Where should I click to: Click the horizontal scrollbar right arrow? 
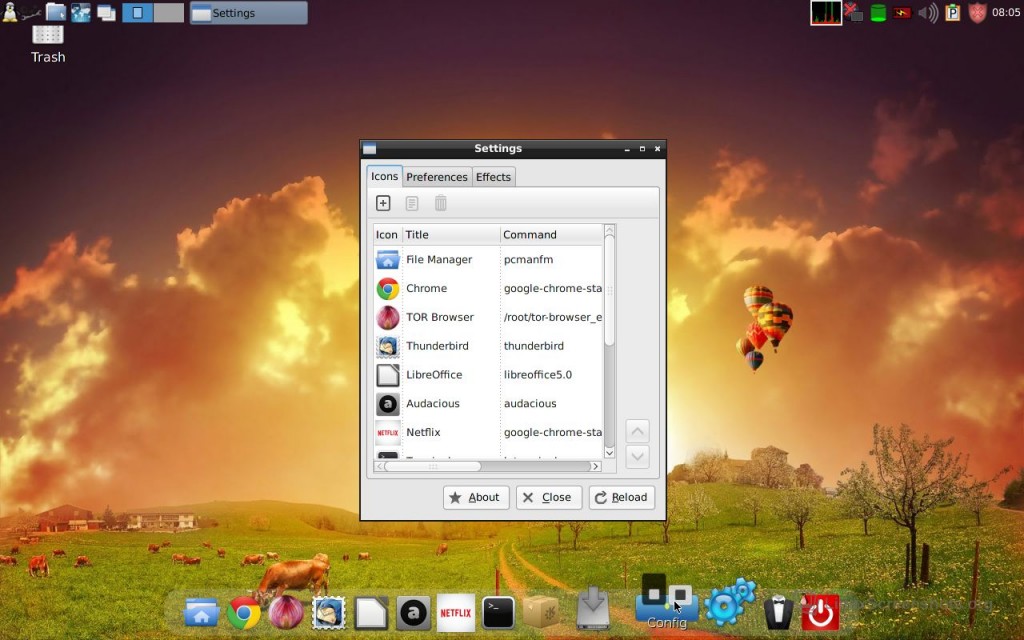point(596,466)
